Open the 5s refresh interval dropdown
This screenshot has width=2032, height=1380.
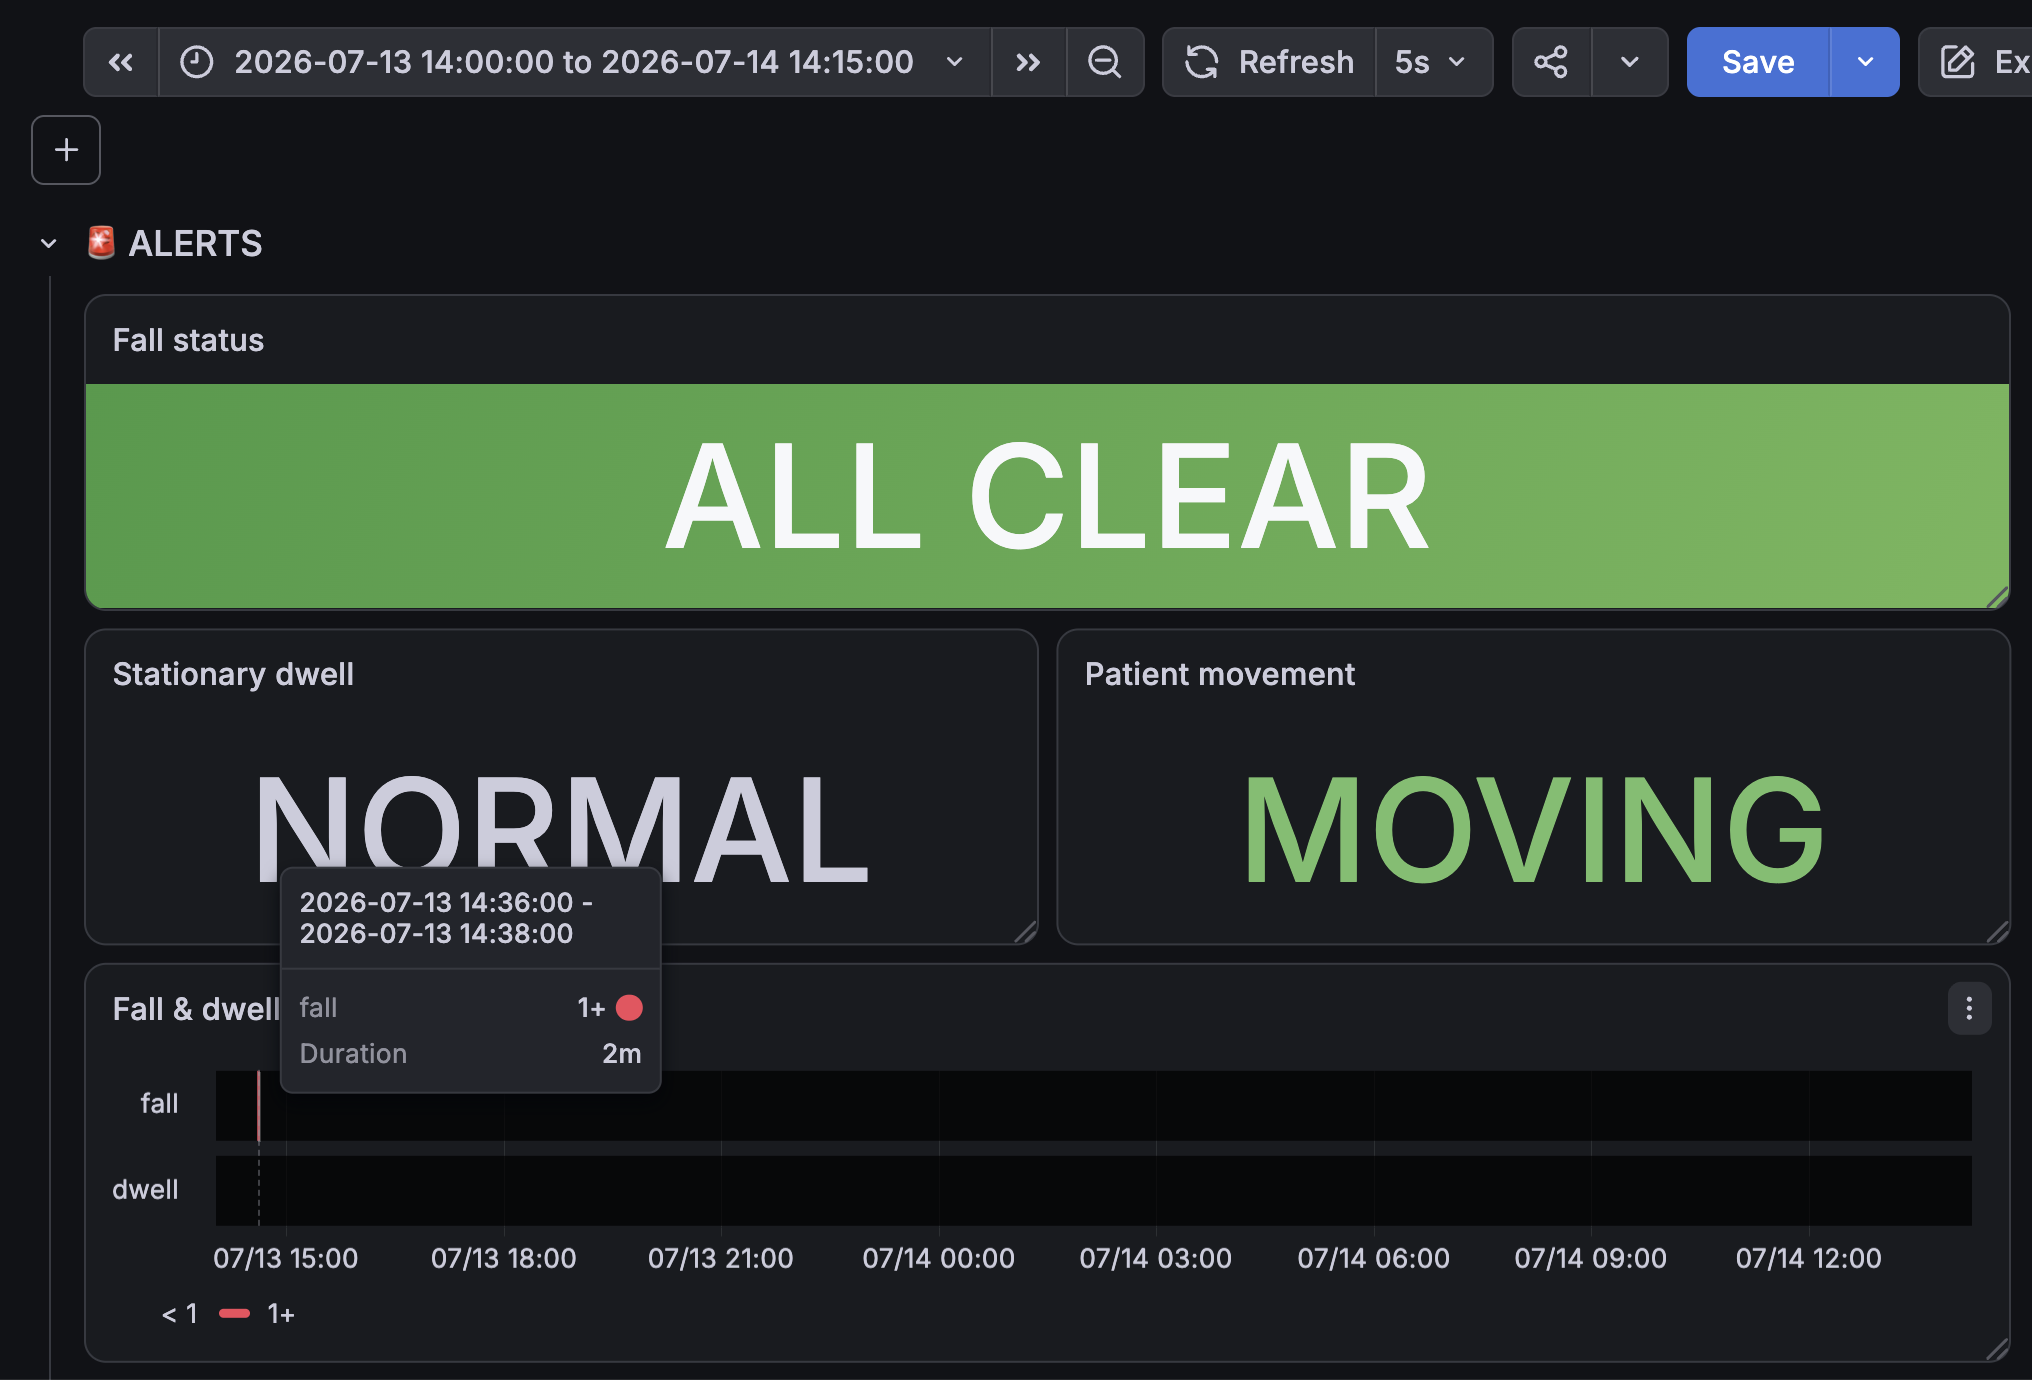coord(1433,62)
